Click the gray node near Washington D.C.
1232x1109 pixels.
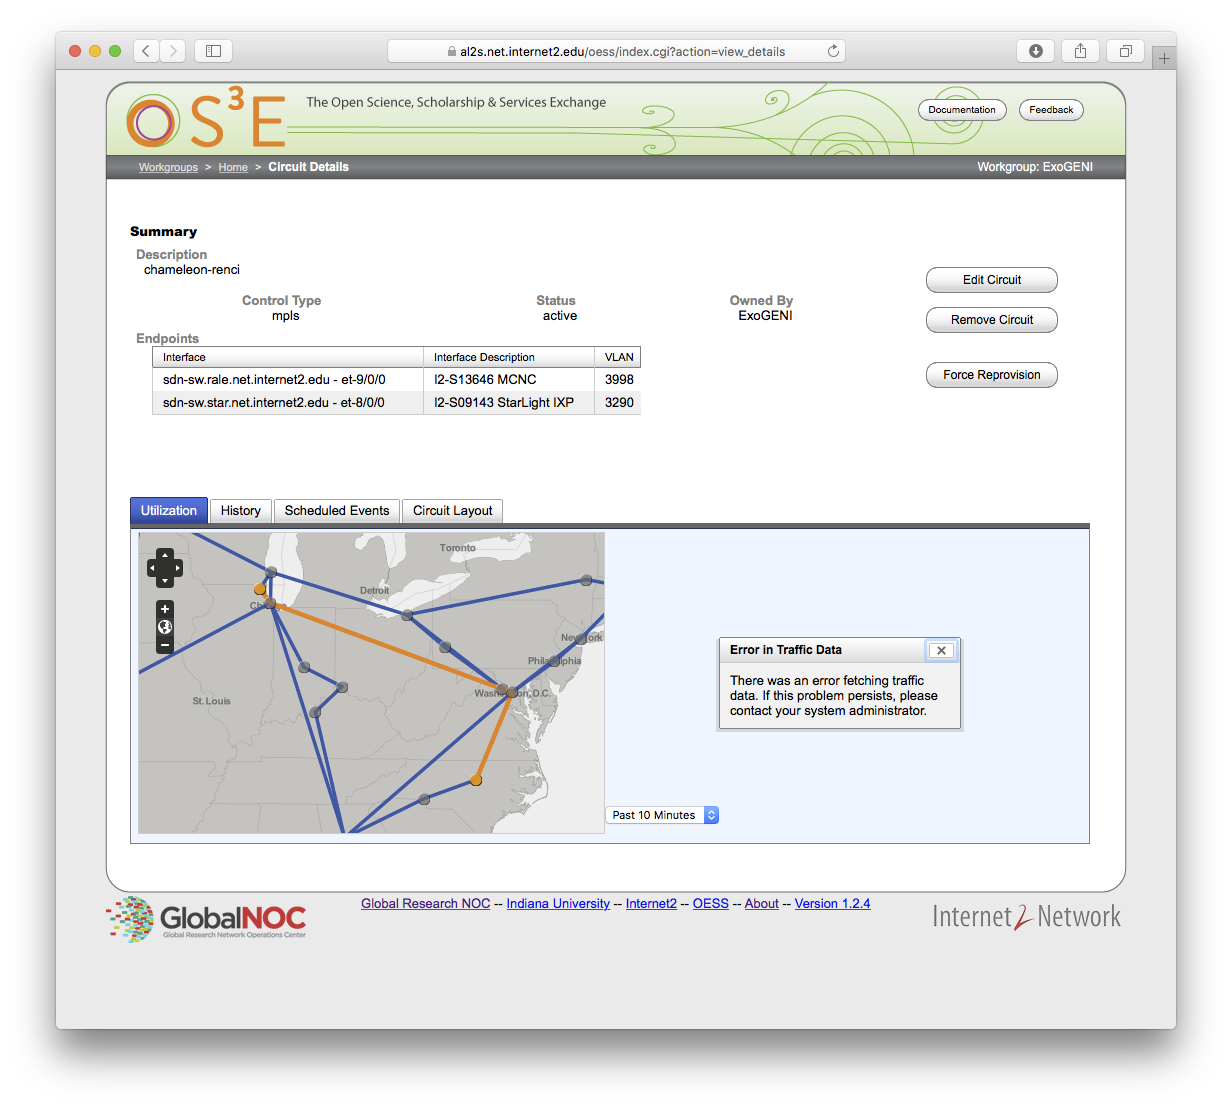[x=512, y=692]
